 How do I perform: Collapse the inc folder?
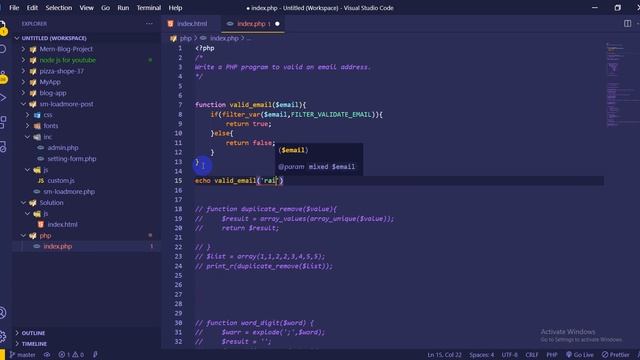point(47,137)
